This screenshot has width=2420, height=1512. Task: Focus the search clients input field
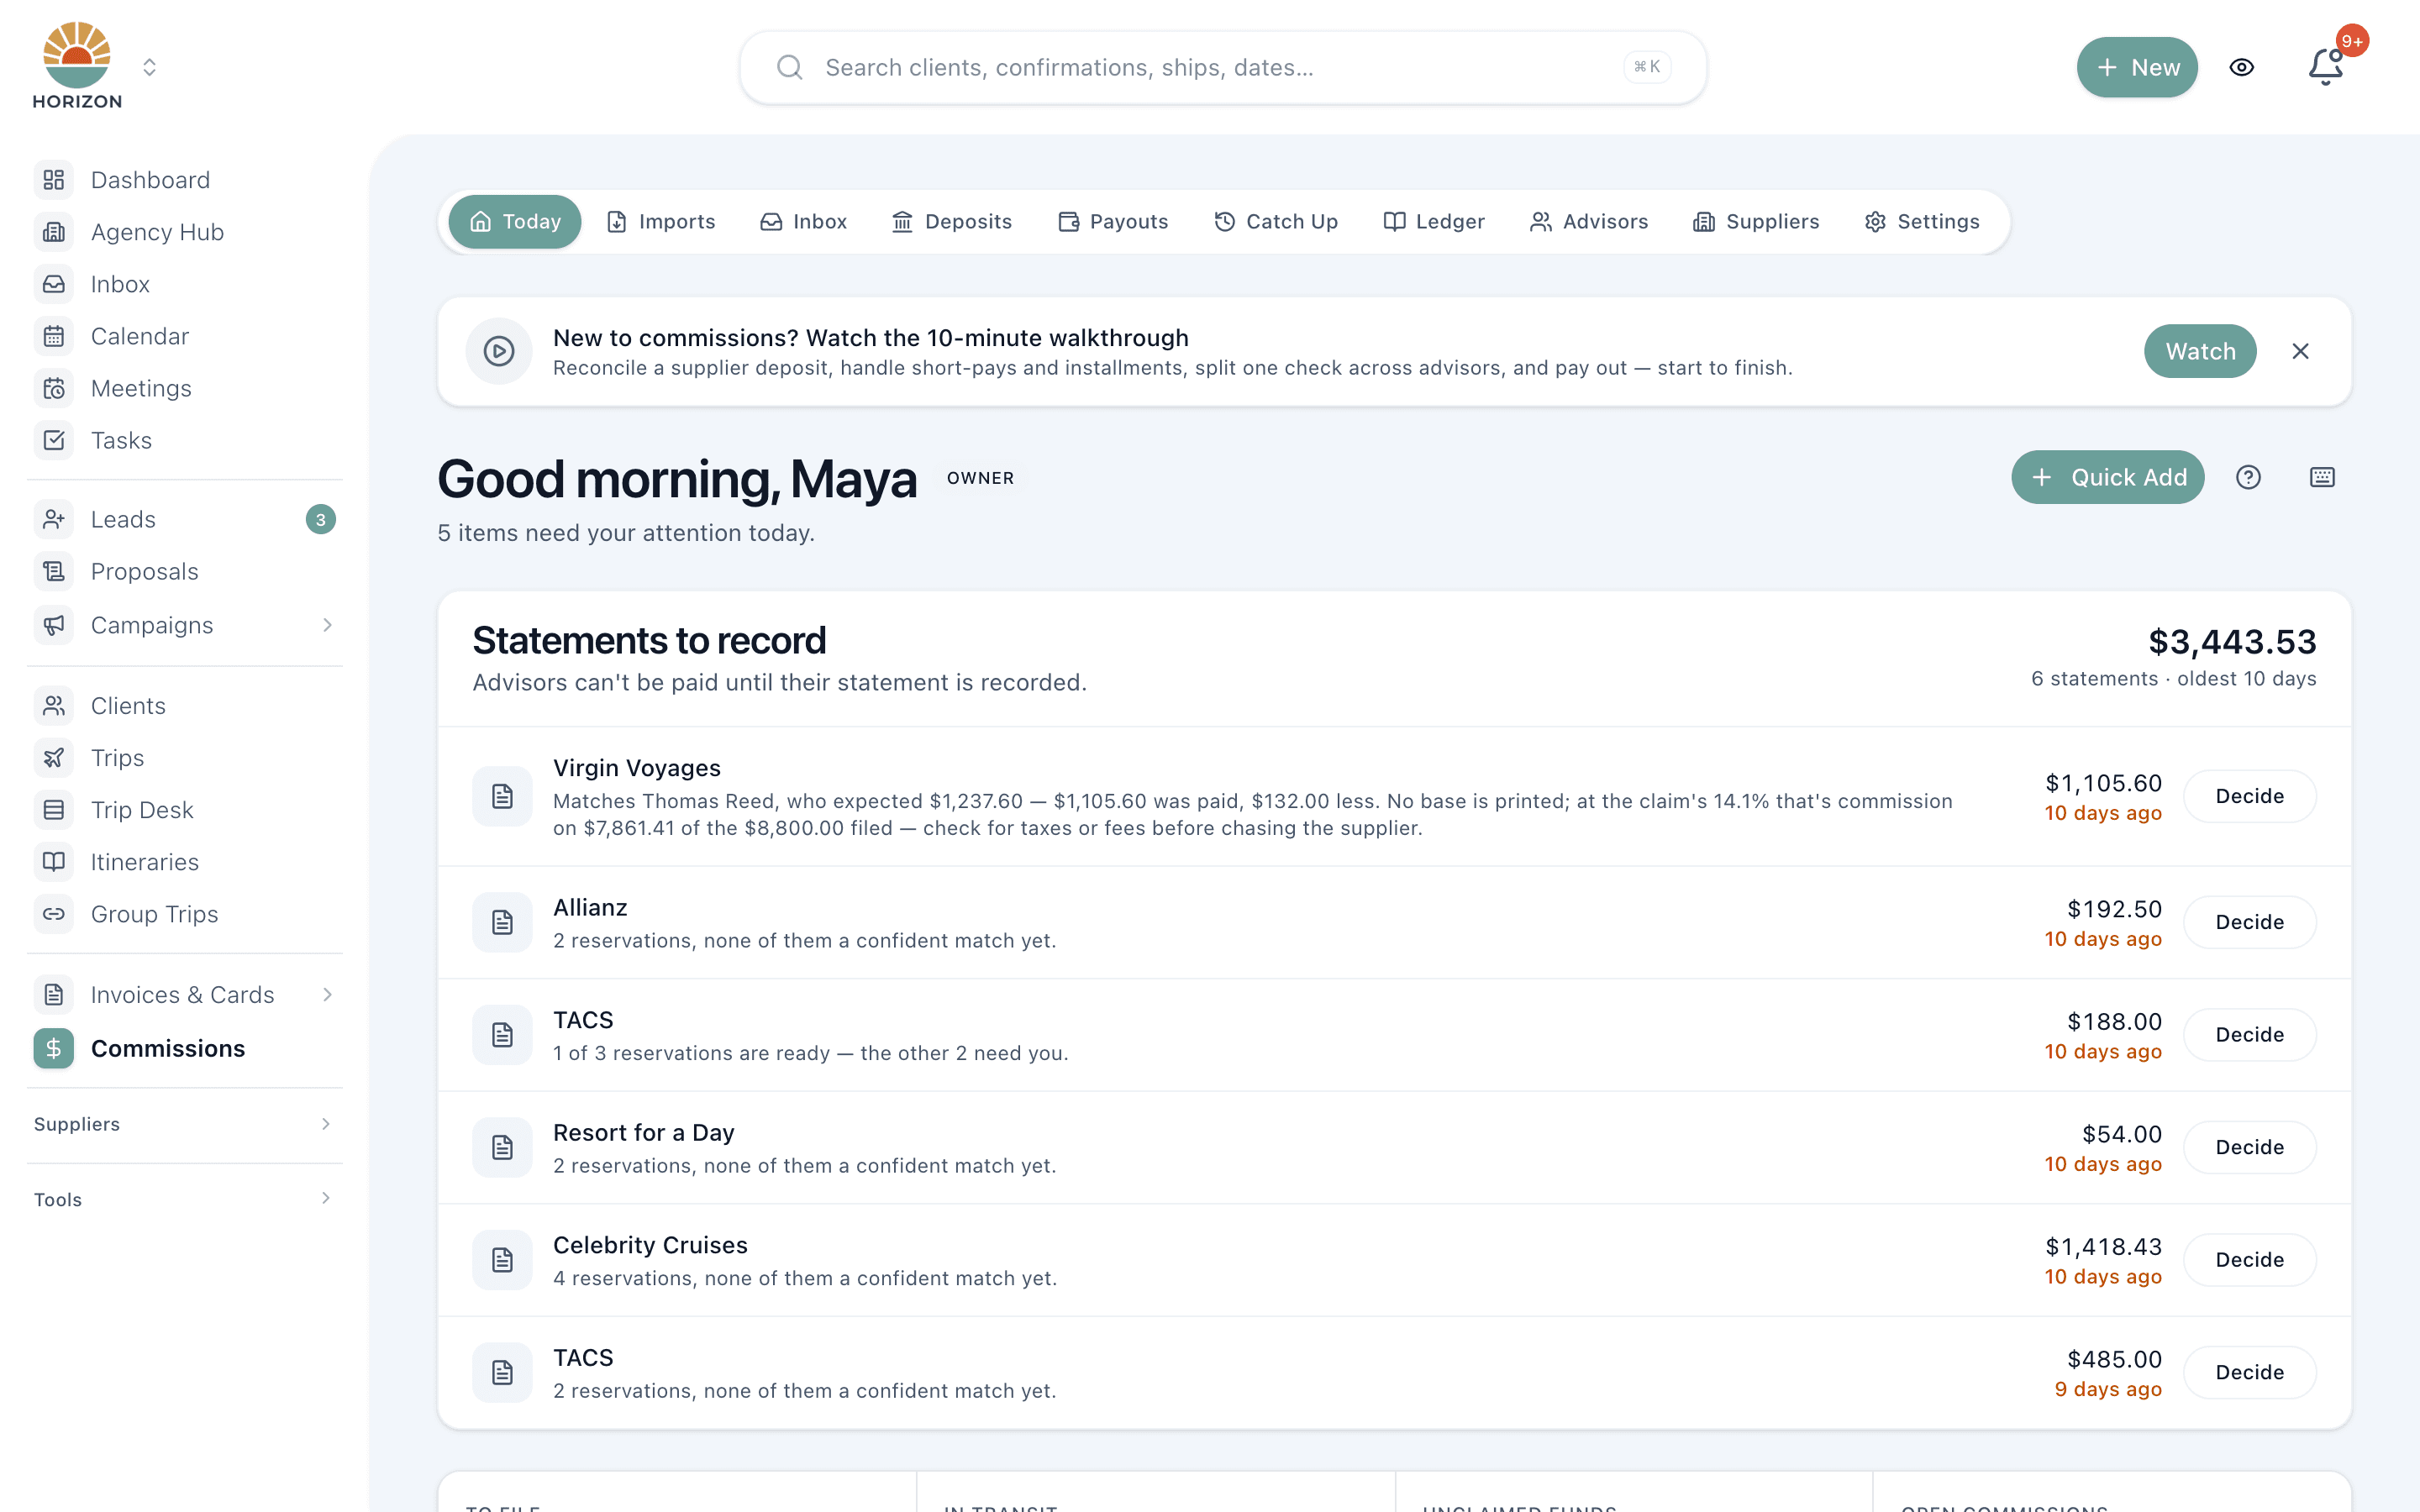tap(1222, 67)
